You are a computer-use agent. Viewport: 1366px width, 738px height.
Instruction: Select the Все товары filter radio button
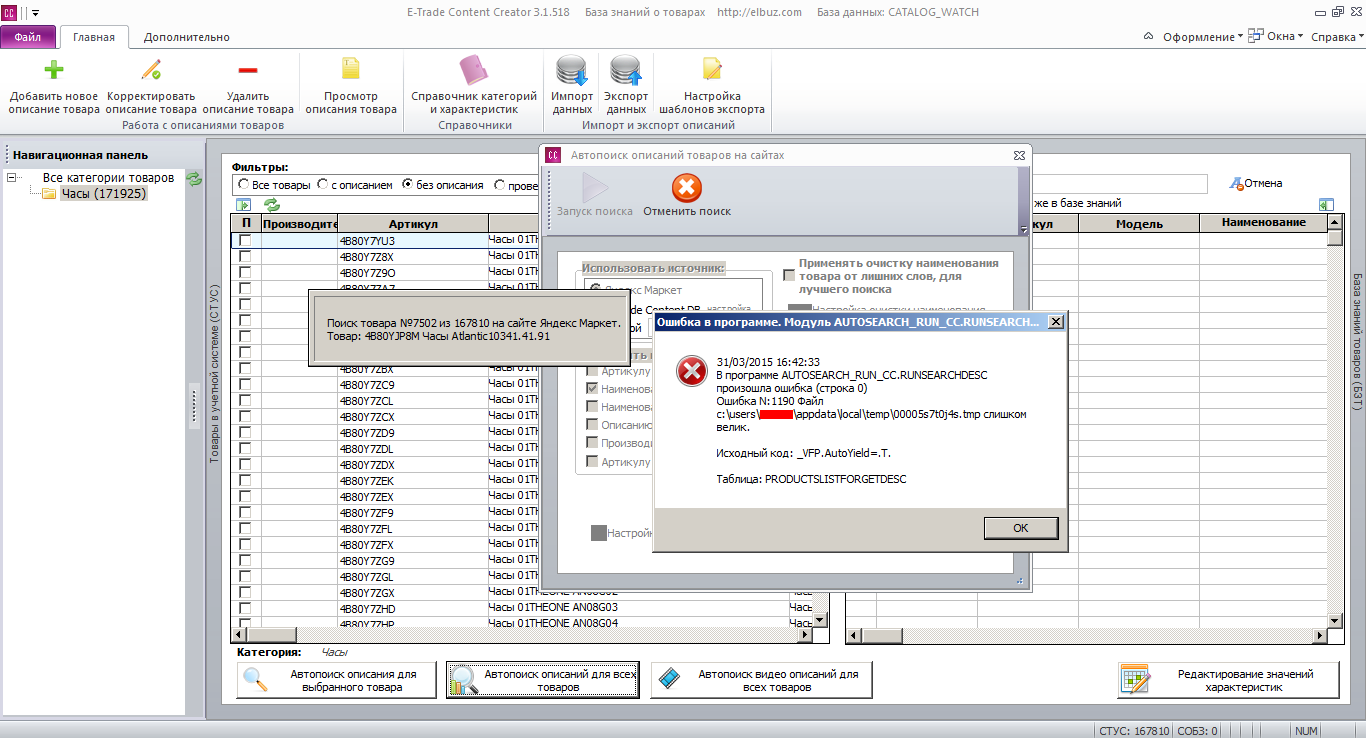[x=244, y=184]
